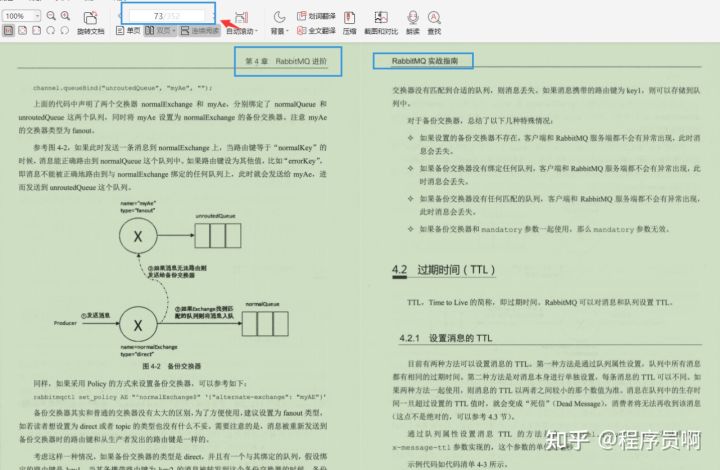Viewport: 720px width, 470px height.
Task: Click the 朗读 read aloud microphone icon
Action: pos(413,18)
